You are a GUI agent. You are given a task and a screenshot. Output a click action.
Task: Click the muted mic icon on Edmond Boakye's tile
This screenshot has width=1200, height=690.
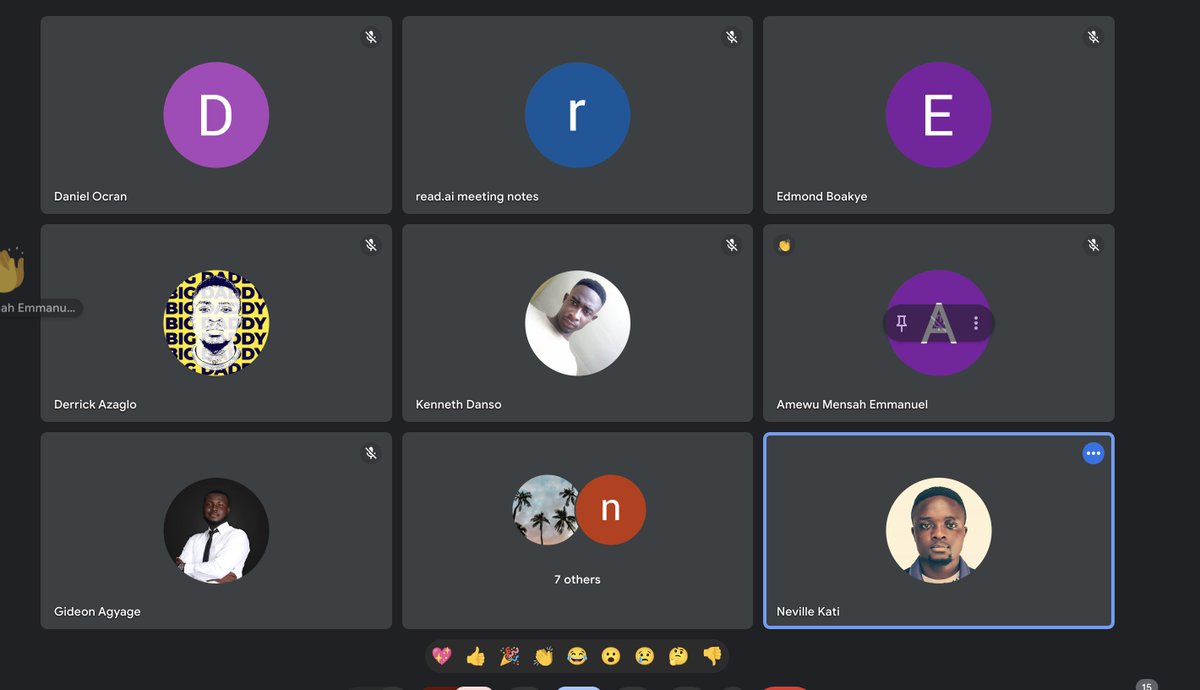[1093, 37]
